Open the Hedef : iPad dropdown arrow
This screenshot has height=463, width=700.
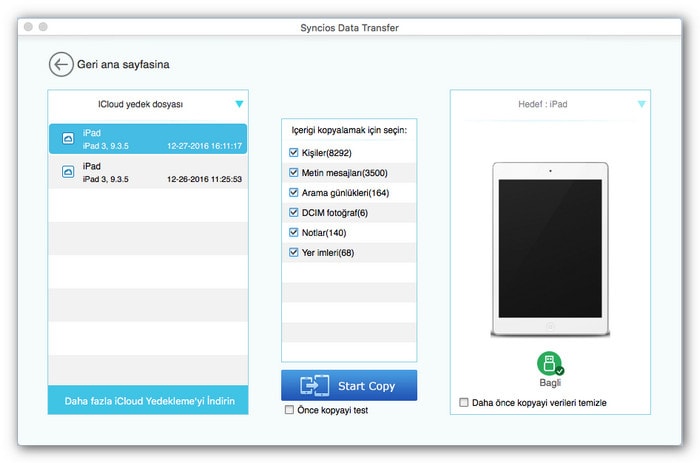tap(642, 104)
